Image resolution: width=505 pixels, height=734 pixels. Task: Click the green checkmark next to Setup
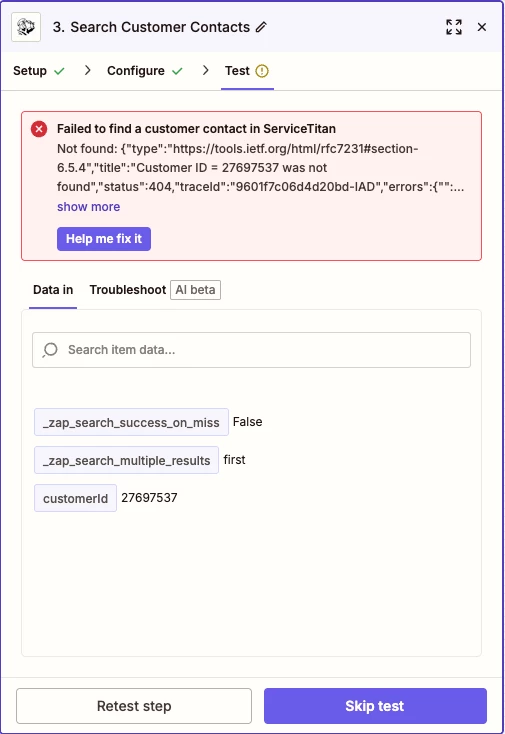[x=59, y=71]
